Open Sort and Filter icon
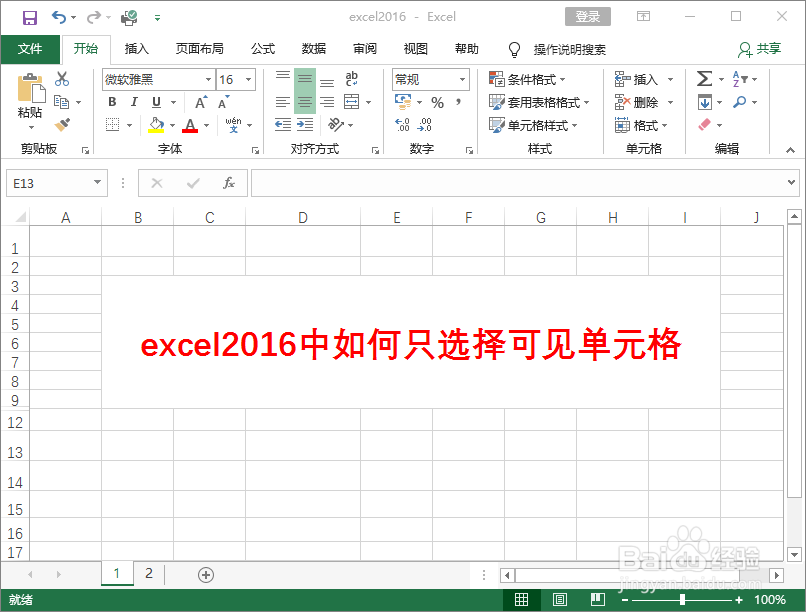The image size is (806, 612). (740, 79)
